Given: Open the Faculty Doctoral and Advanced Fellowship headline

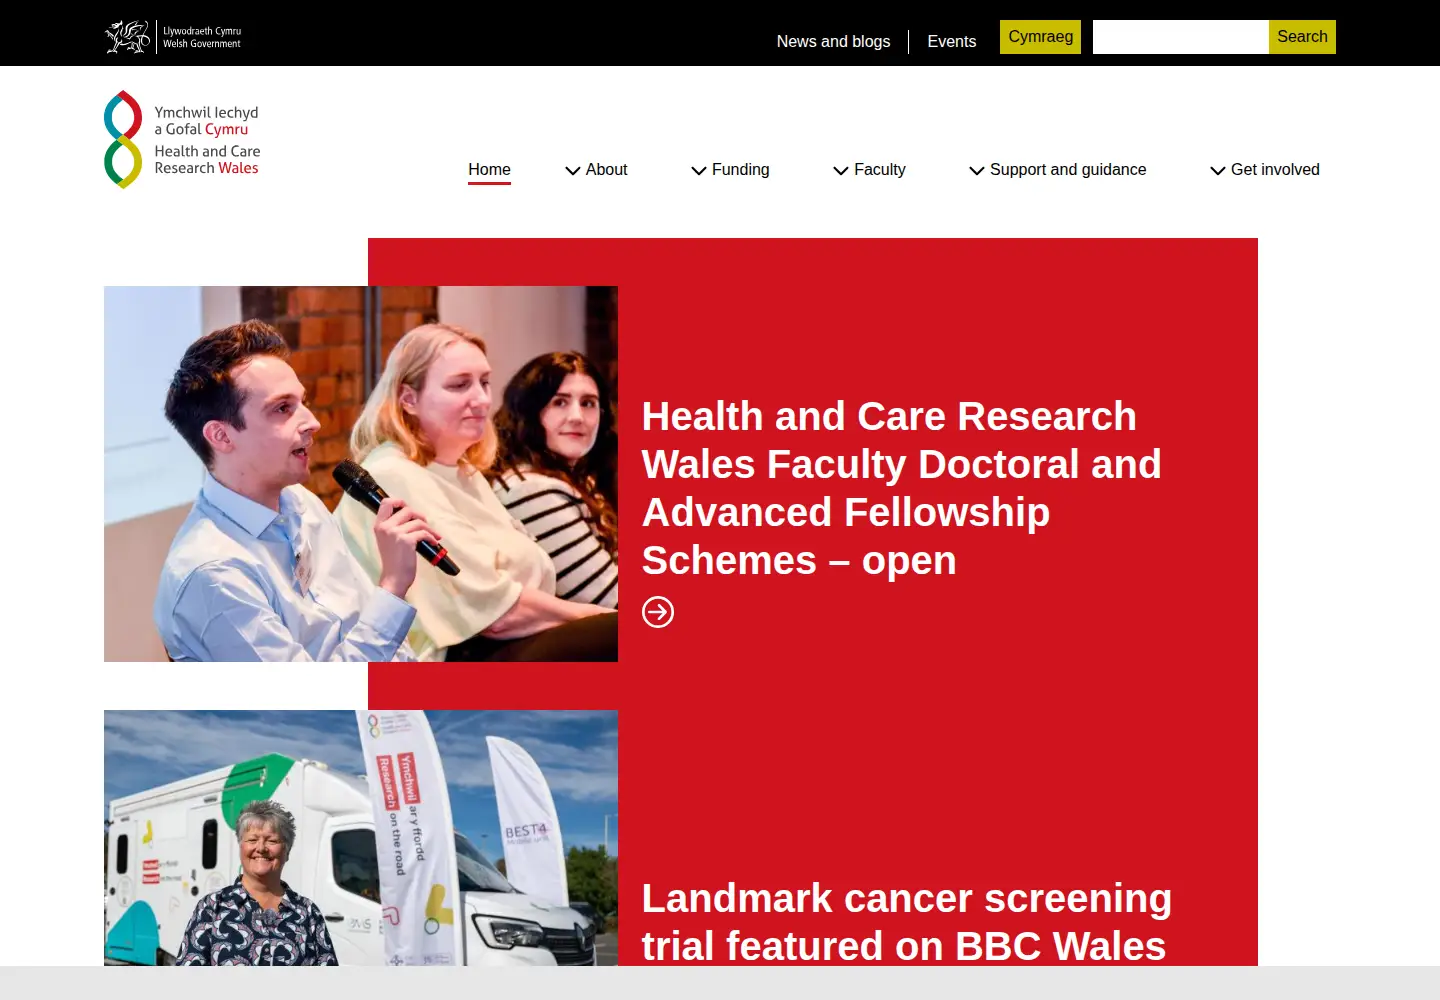Looking at the screenshot, I should [x=901, y=488].
